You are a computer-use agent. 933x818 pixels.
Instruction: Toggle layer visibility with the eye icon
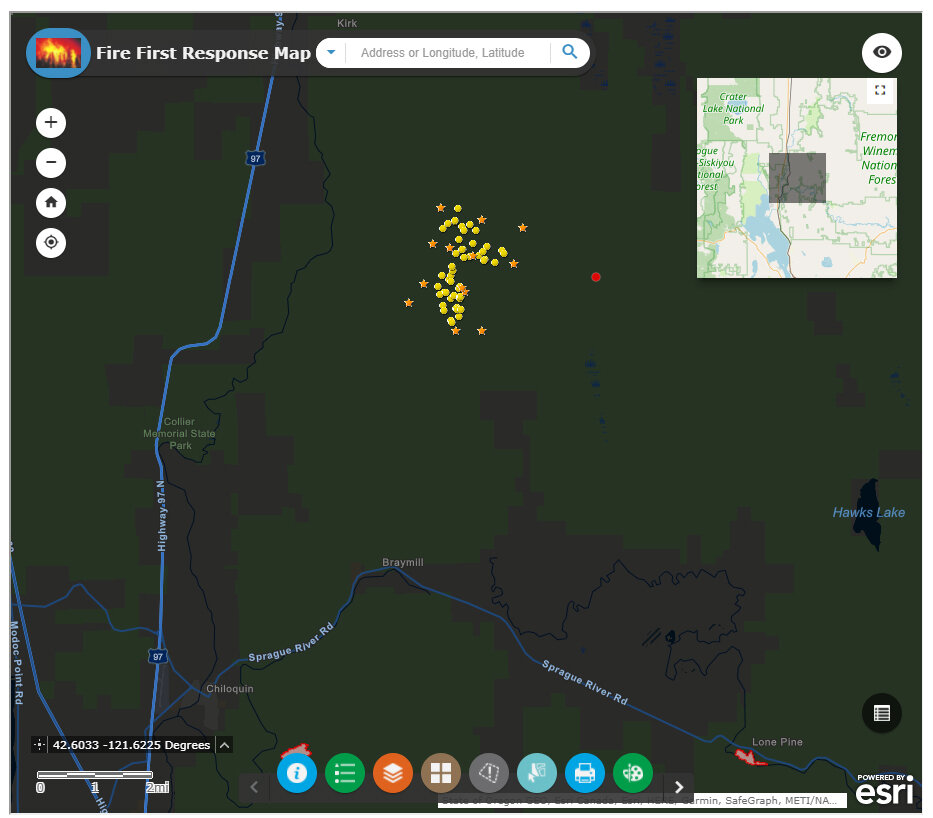pos(881,52)
